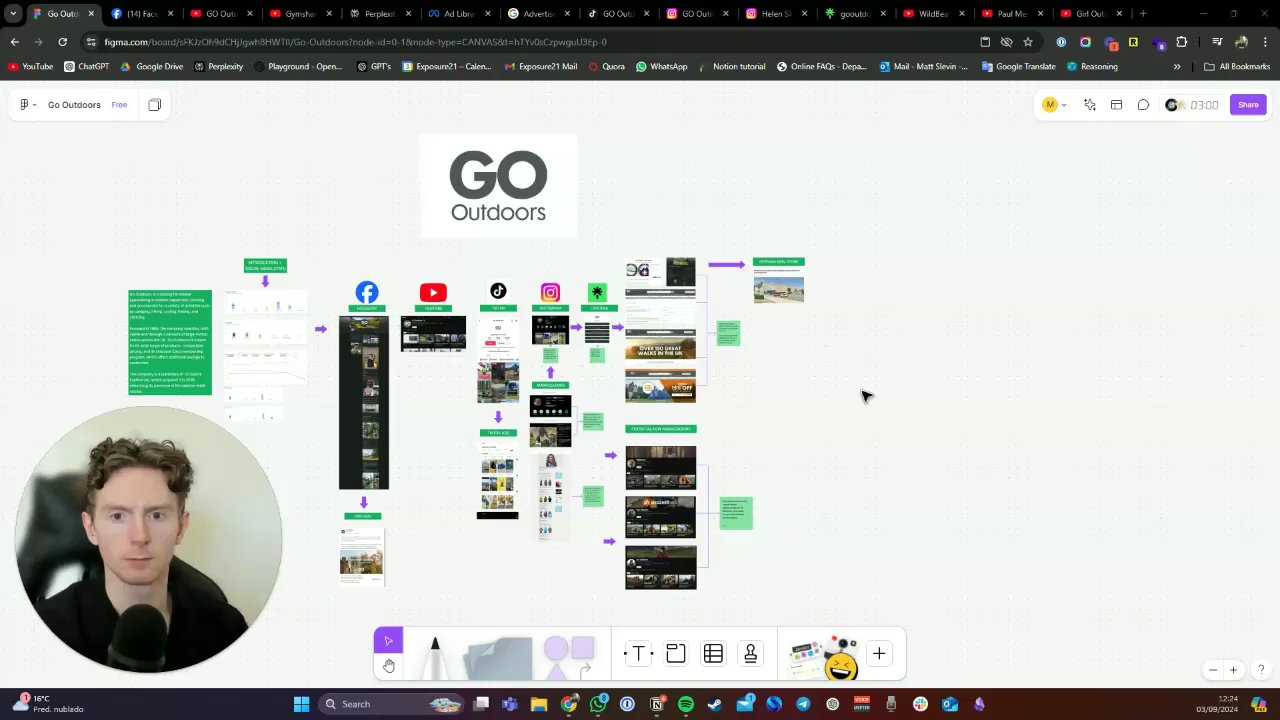Switch to the Facebook (14) tab
The height and width of the screenshot is (720, 1280).
[141, 14]
